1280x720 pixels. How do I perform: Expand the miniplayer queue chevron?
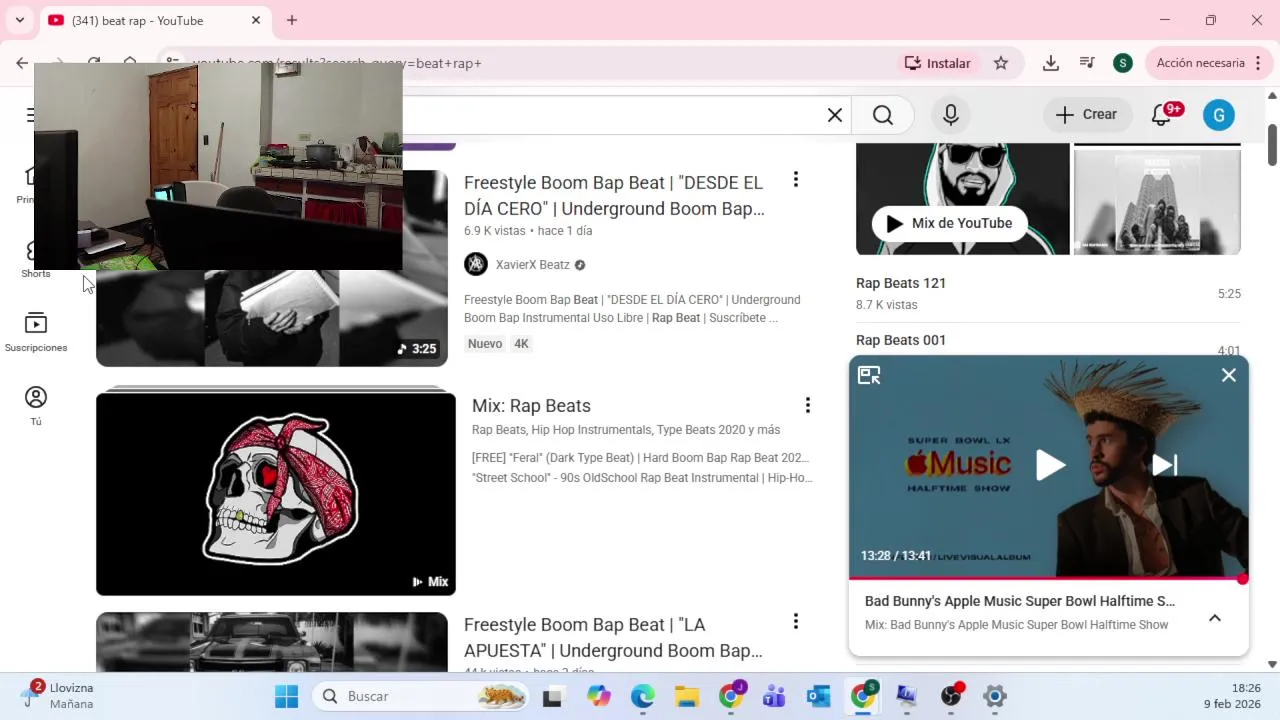[x=1215, y=618]
